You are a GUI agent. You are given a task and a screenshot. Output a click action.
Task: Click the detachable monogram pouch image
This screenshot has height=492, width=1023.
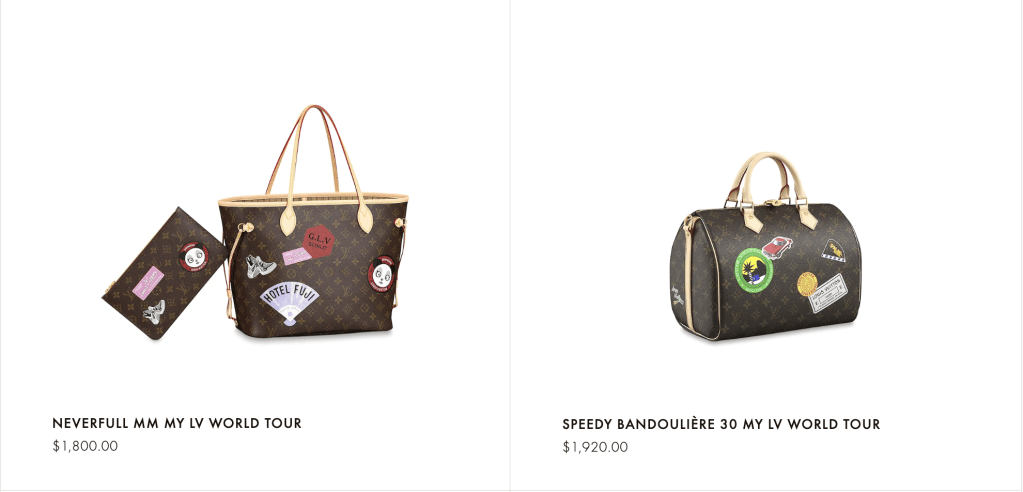(x=165, y=273)
